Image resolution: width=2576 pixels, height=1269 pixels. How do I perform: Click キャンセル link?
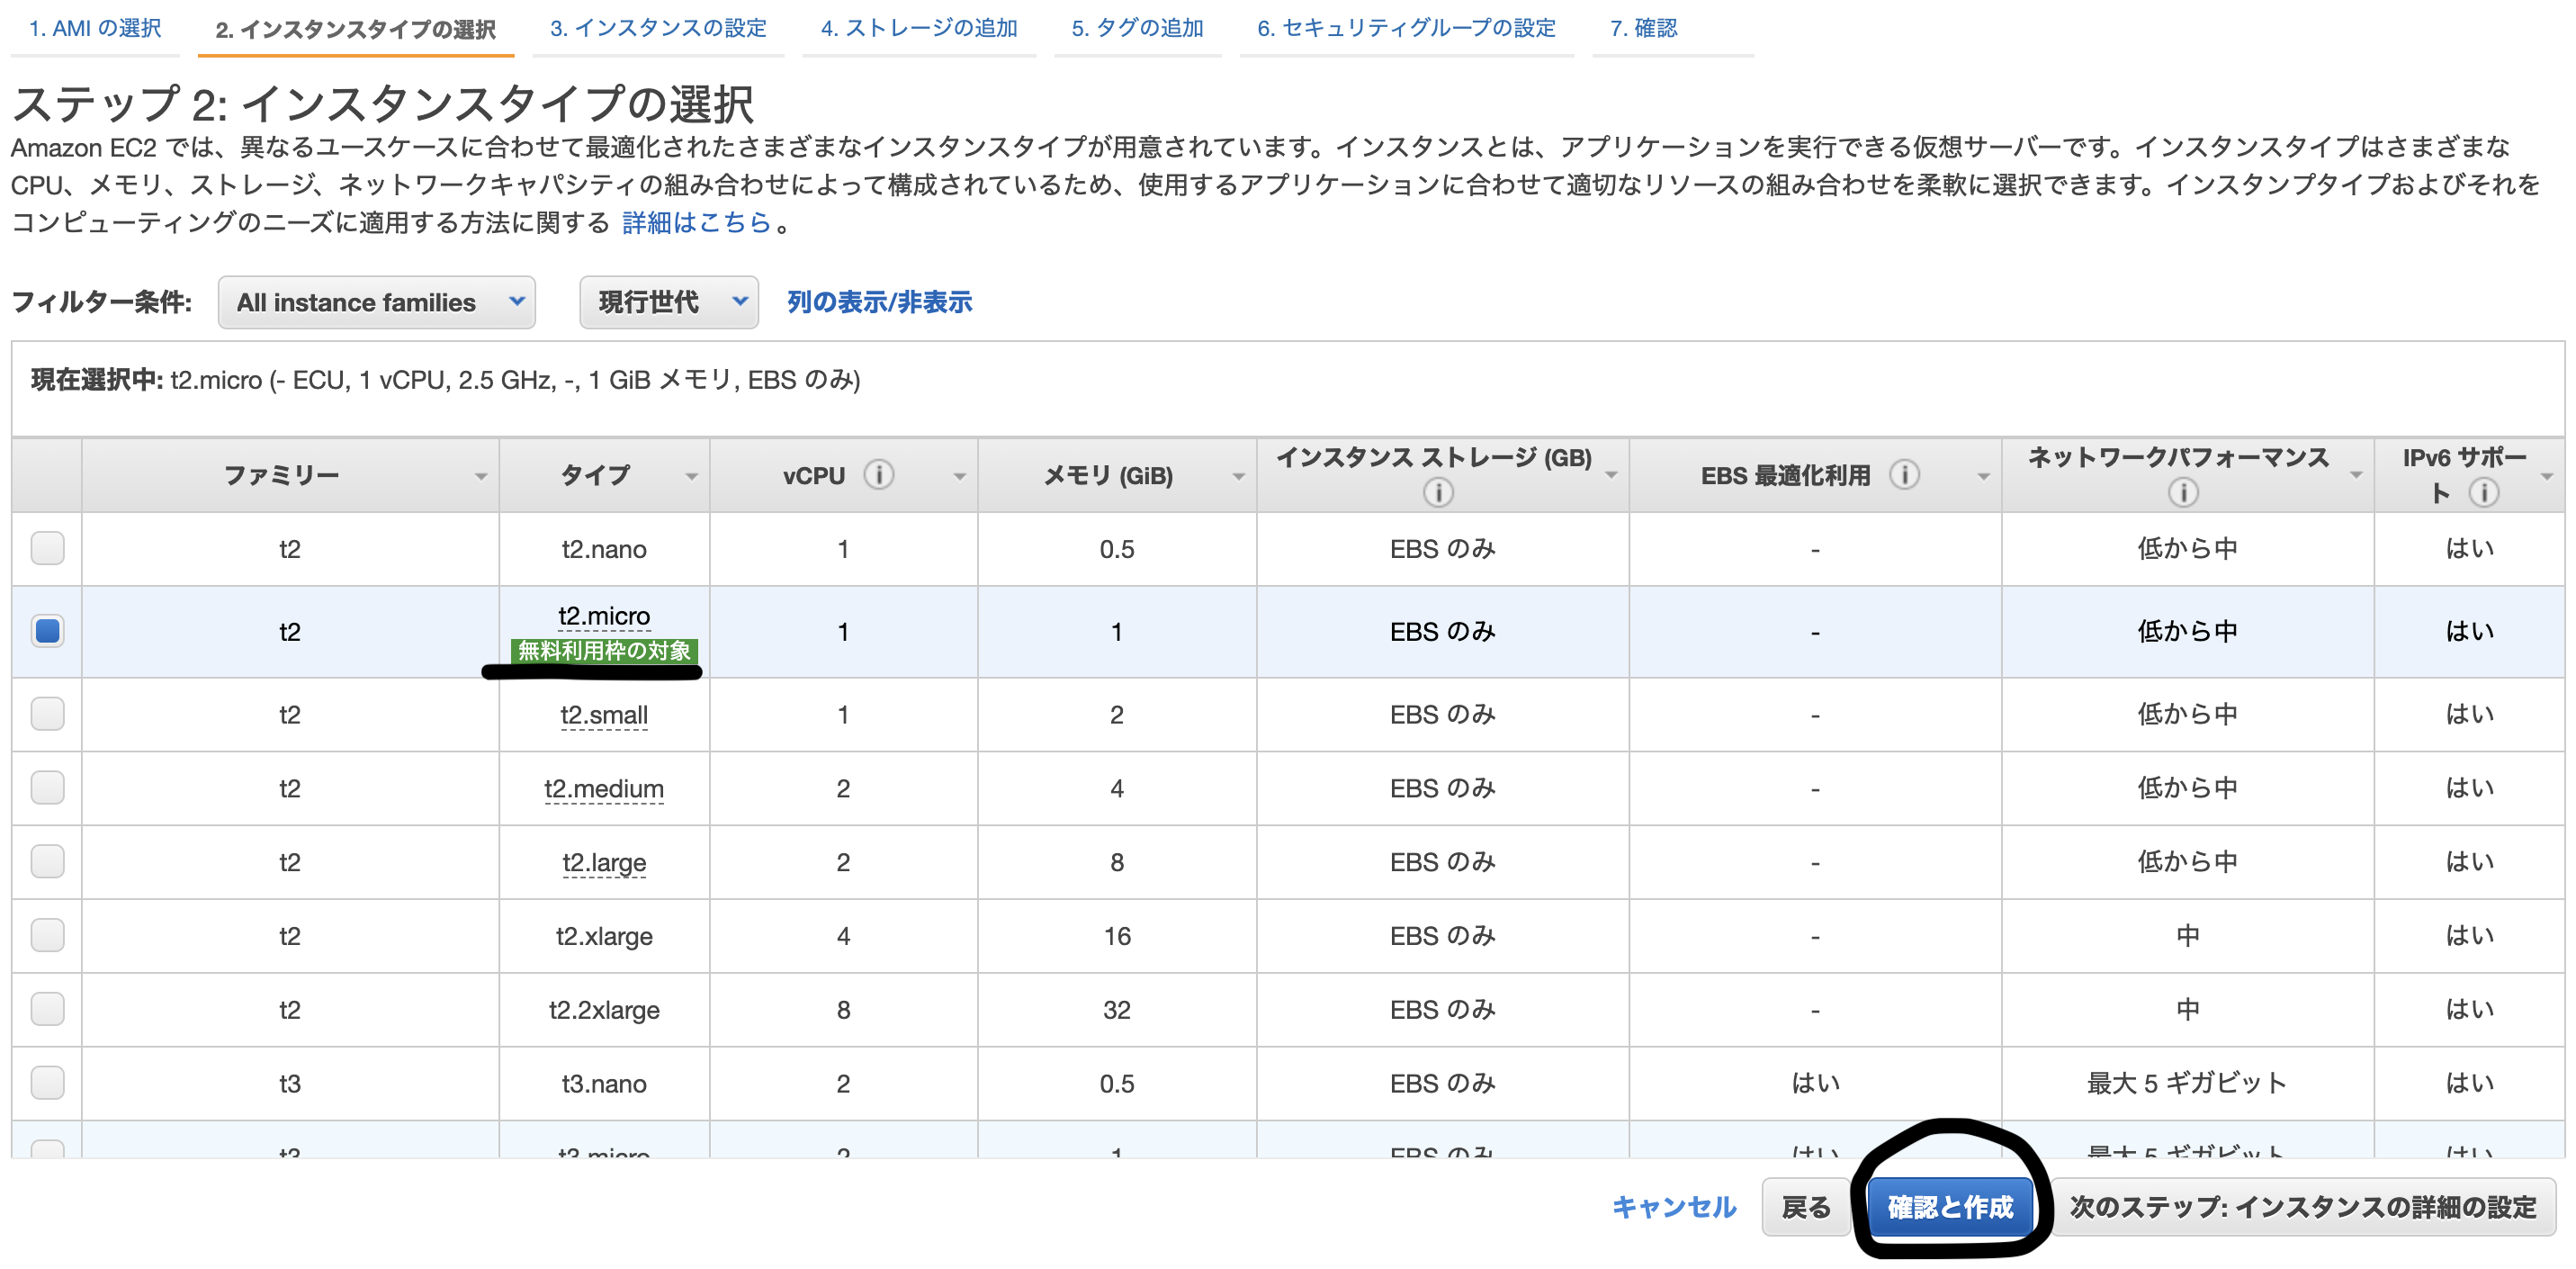click(x=1674, y=1207)
